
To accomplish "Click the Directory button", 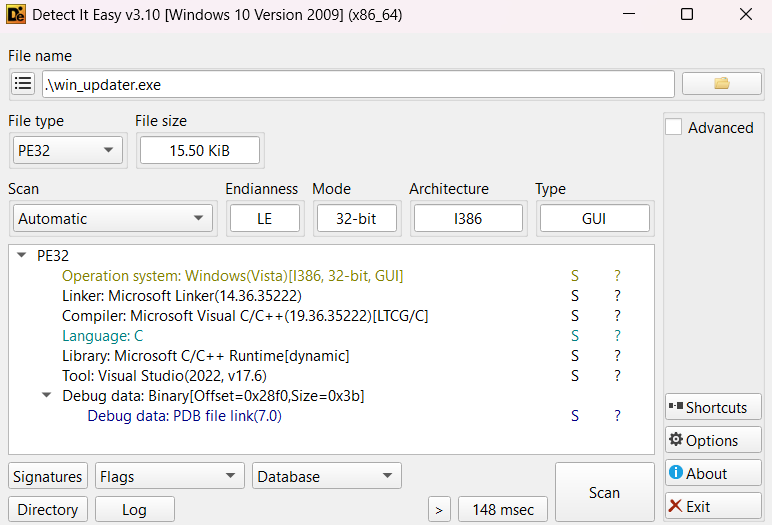I will [x=48, y=510].
